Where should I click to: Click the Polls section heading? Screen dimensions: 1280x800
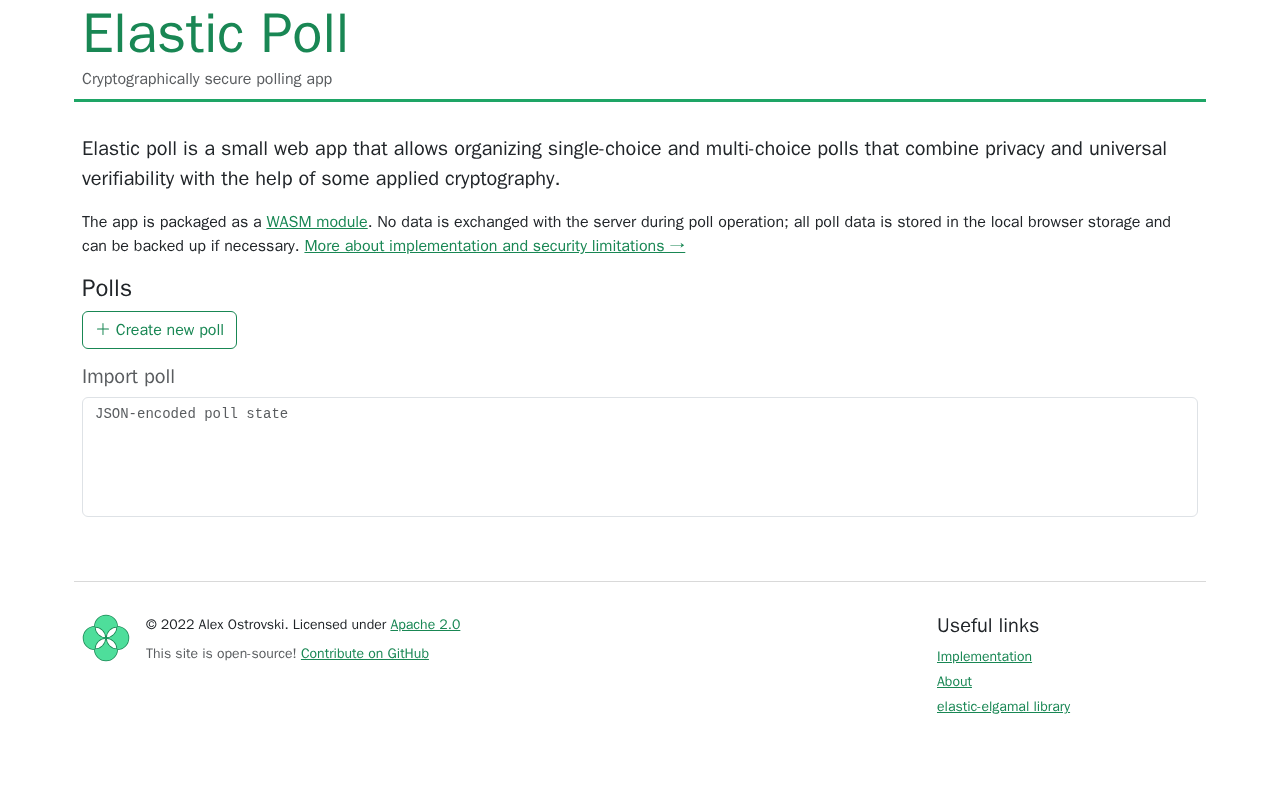point(107,288)
